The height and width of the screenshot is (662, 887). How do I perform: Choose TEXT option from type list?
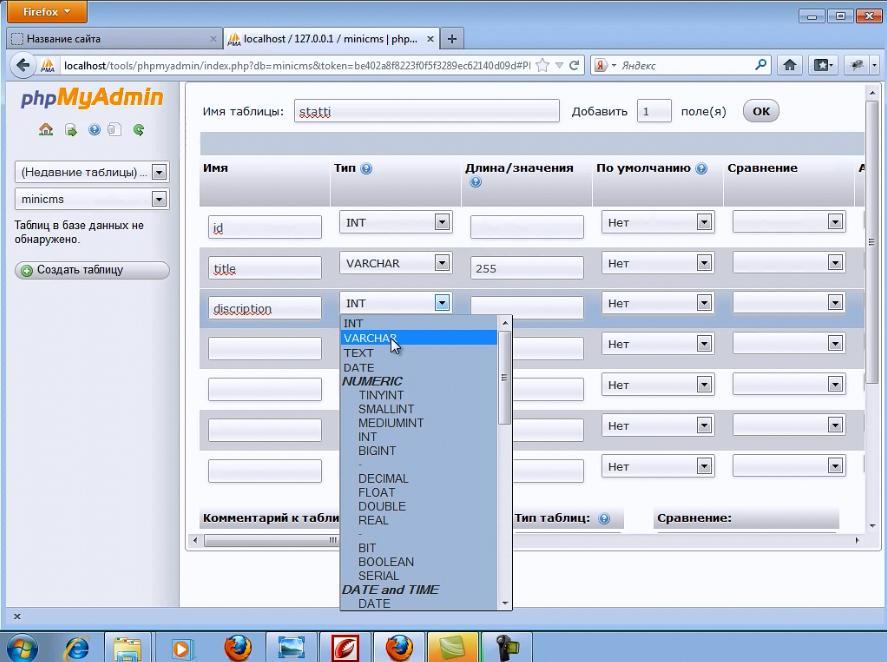(x=358, y=353)
